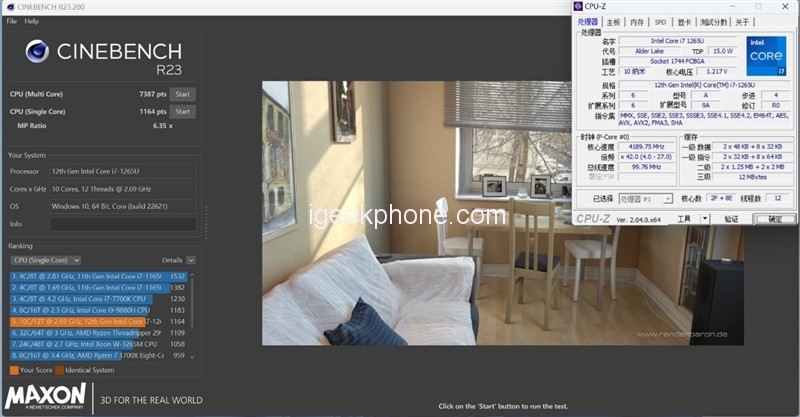Viewport: 800px width, 417px height.
Task: Toggle the ranking Details expander
Action: [191, 260]
